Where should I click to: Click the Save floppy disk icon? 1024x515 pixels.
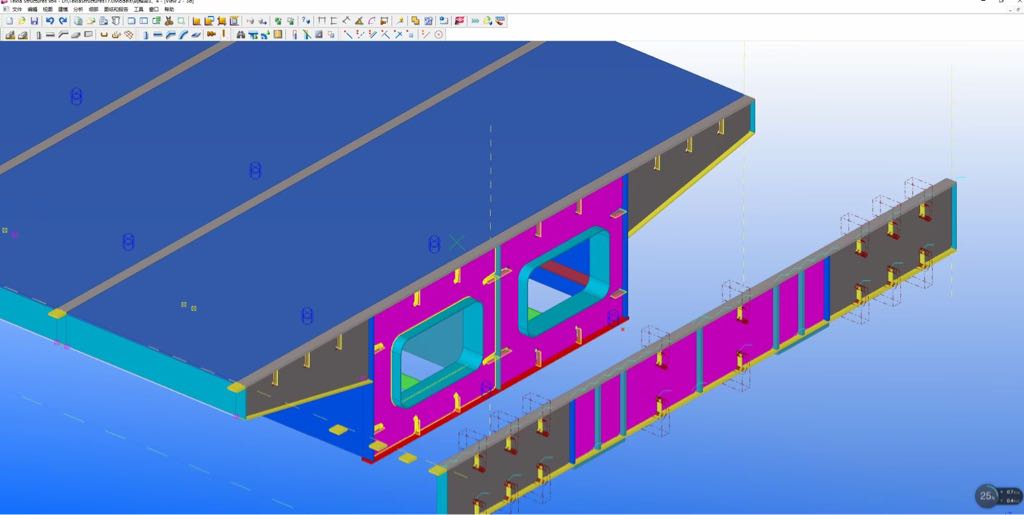[x=34, y=21]
